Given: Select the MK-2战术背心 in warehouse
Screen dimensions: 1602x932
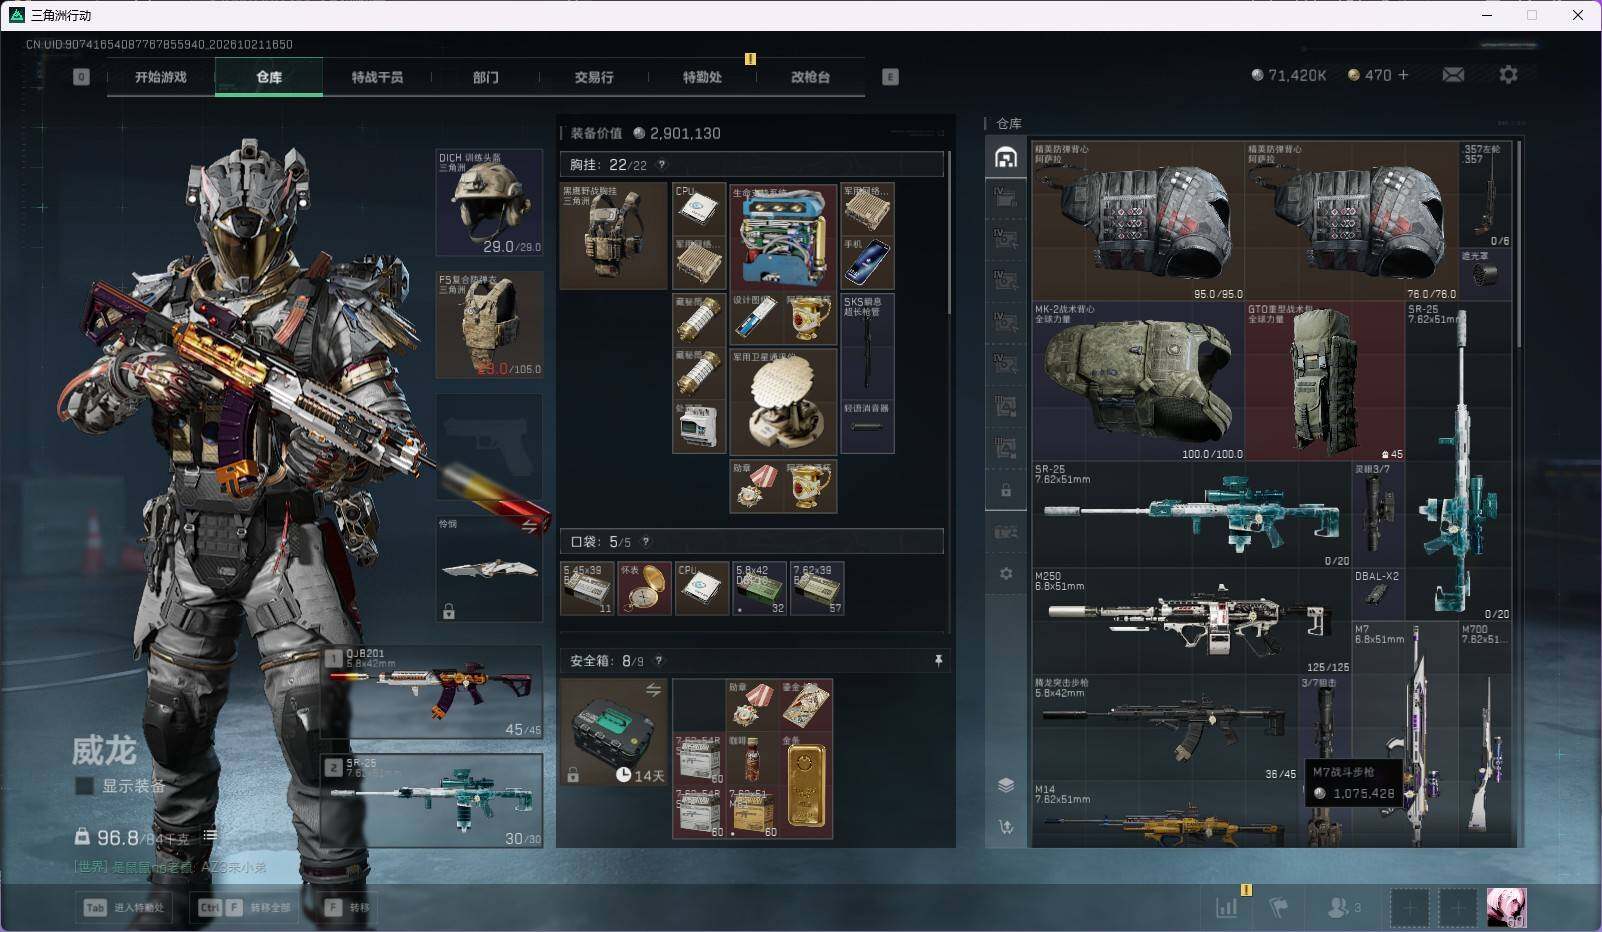Looking at the screenshot, I should (x=1139, y=382).
